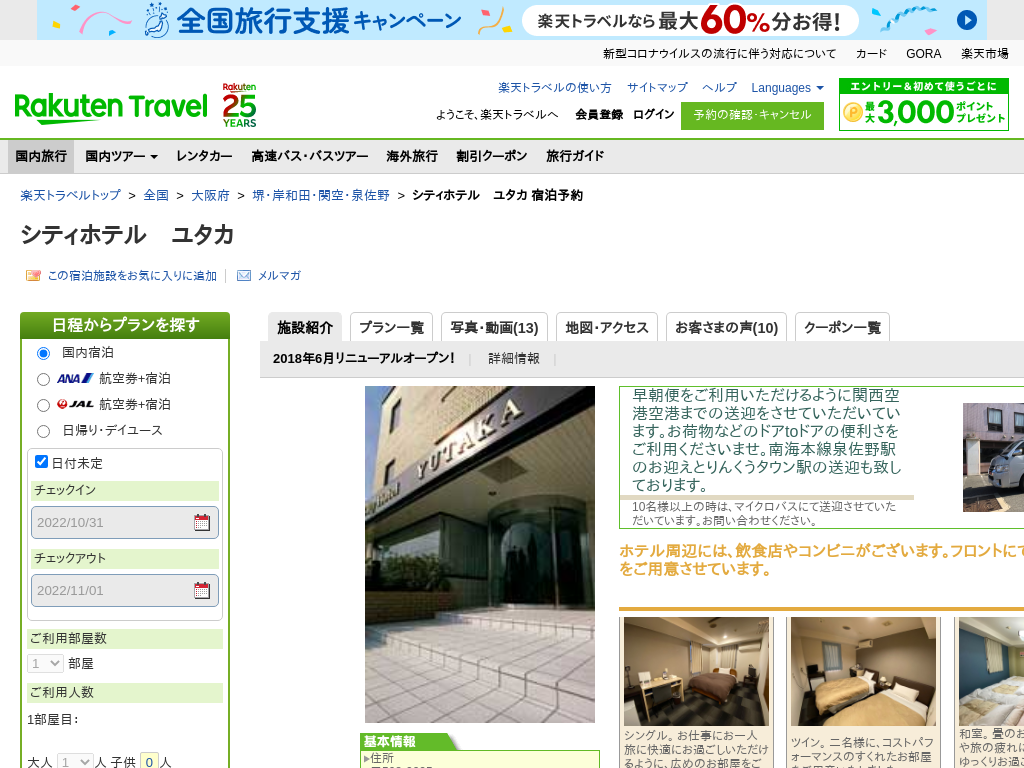Click the children count field

click(149, 761)
